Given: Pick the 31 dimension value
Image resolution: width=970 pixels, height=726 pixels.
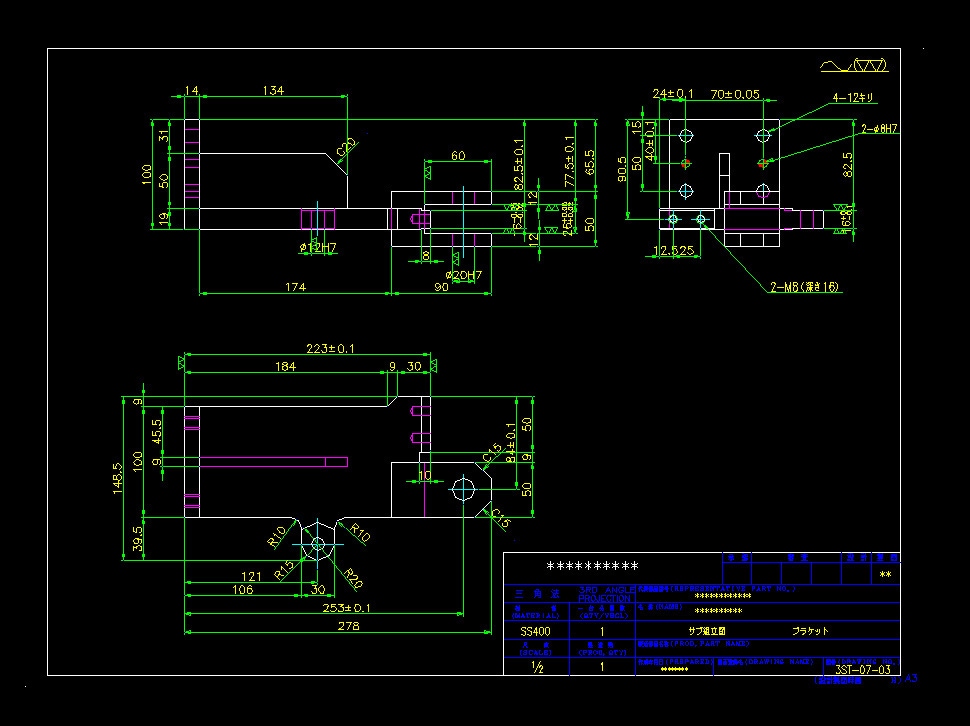Looking at the screenshot, I should (x=164, y=135).
